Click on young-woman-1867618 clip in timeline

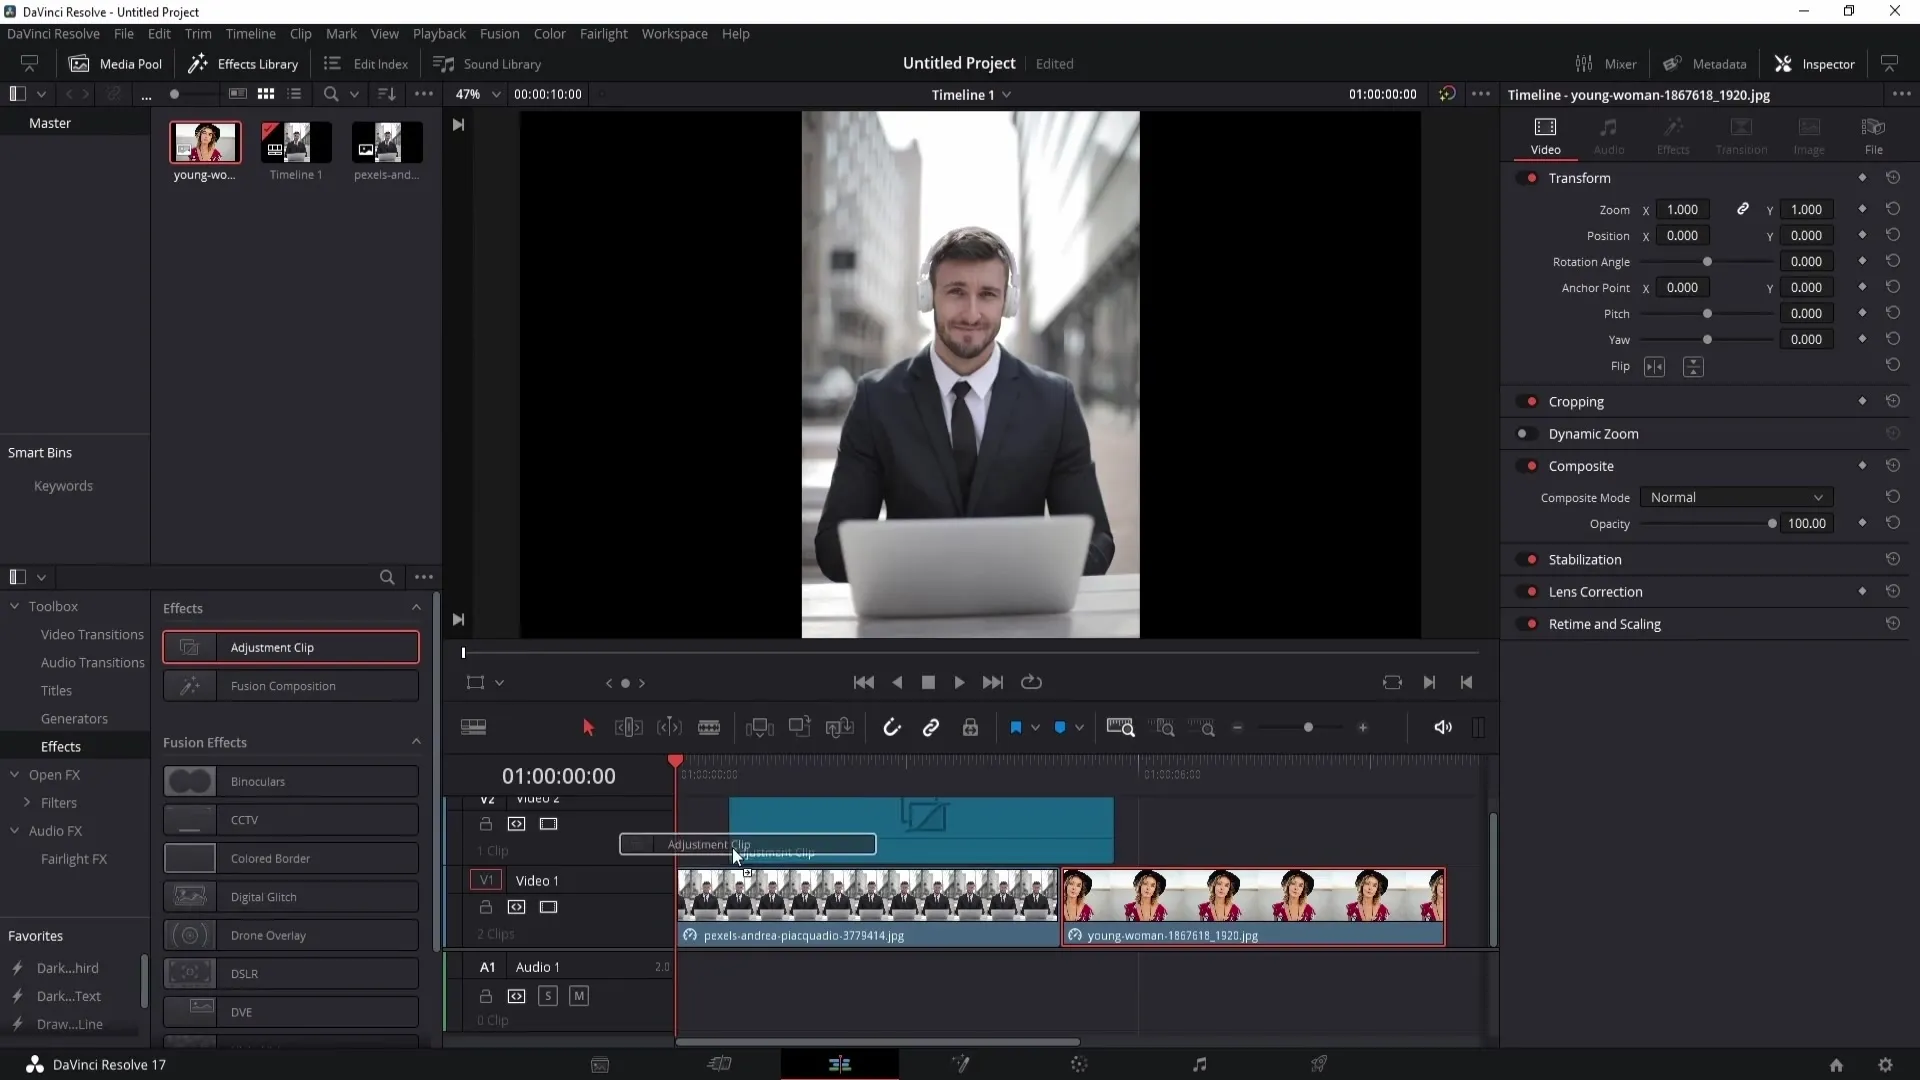pos(1253,903)
